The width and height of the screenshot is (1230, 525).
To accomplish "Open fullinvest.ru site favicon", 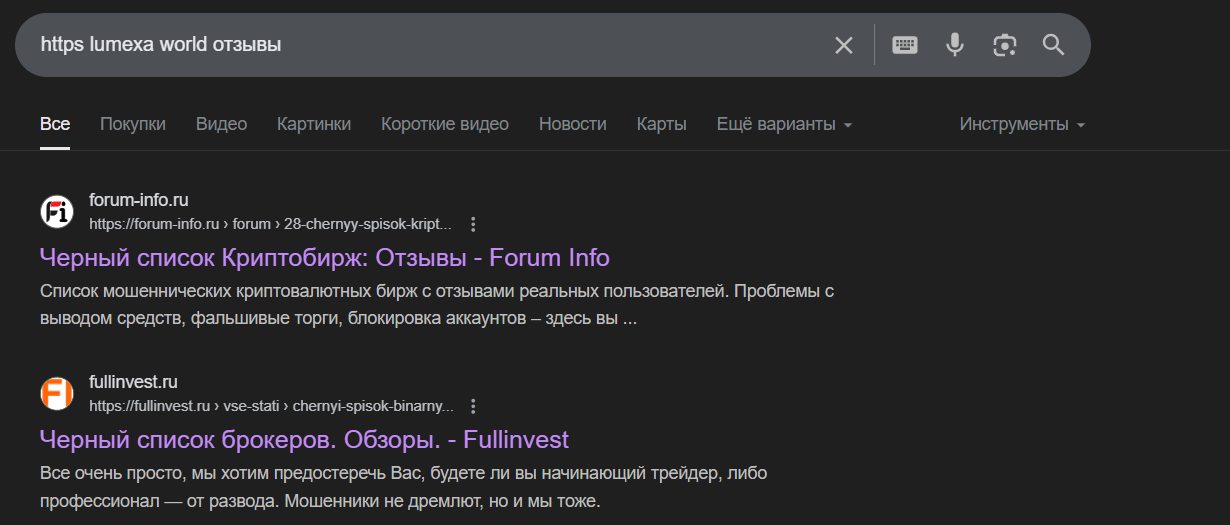I will 57,393.
